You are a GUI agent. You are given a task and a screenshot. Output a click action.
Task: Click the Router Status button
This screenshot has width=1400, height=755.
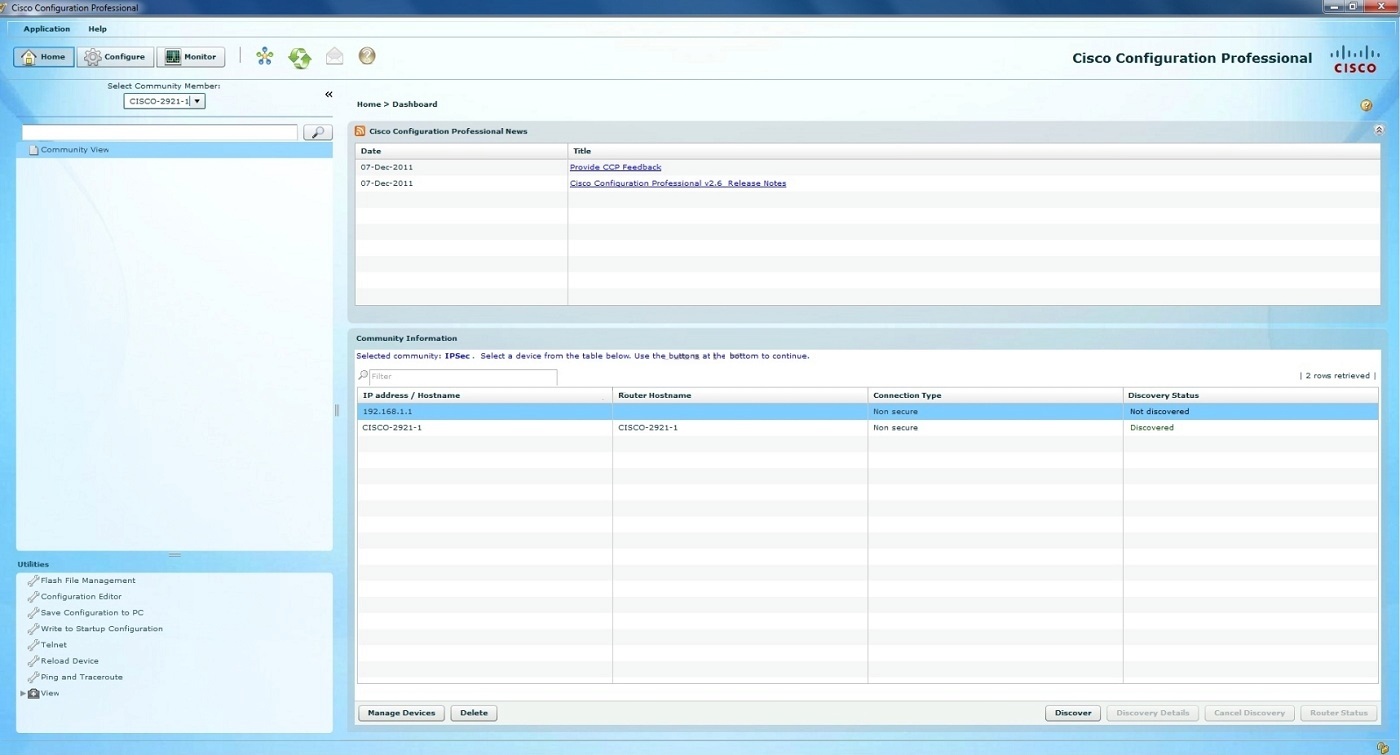click(x=1339, y=713)
